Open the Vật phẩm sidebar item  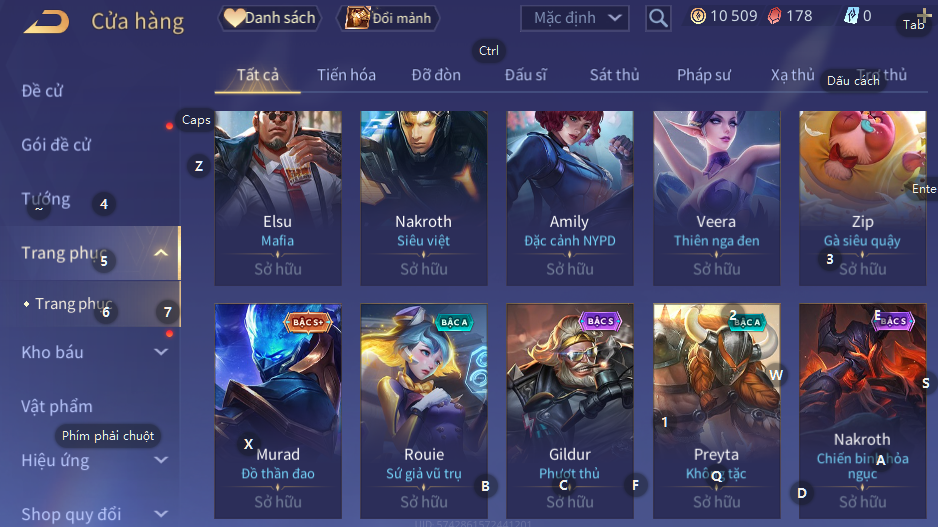point(57,406)
